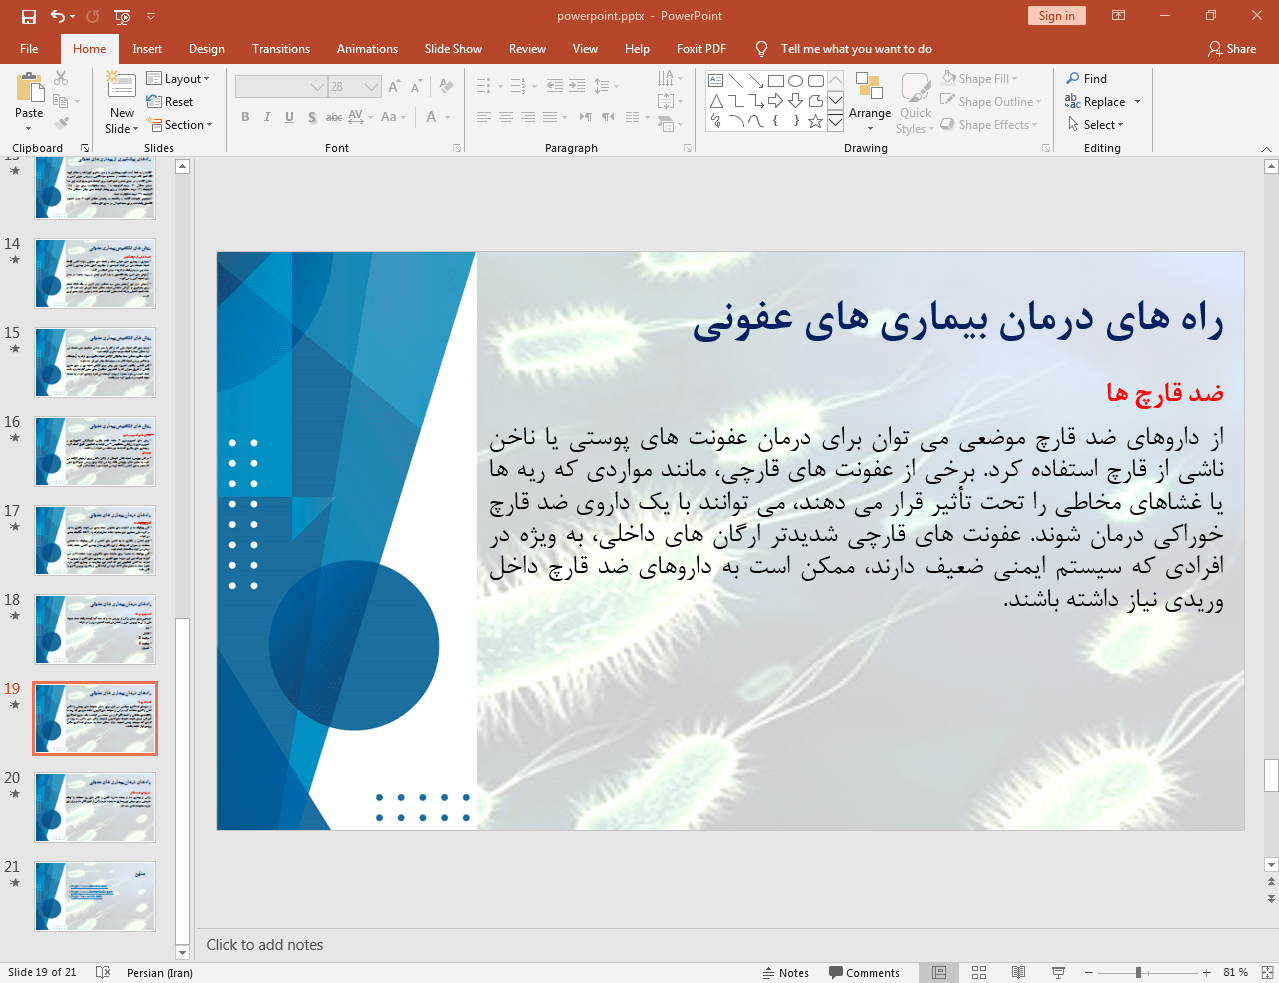Click Justify paragraph icon
This screenshot has height=983, width=1279.
click(549, 117)
